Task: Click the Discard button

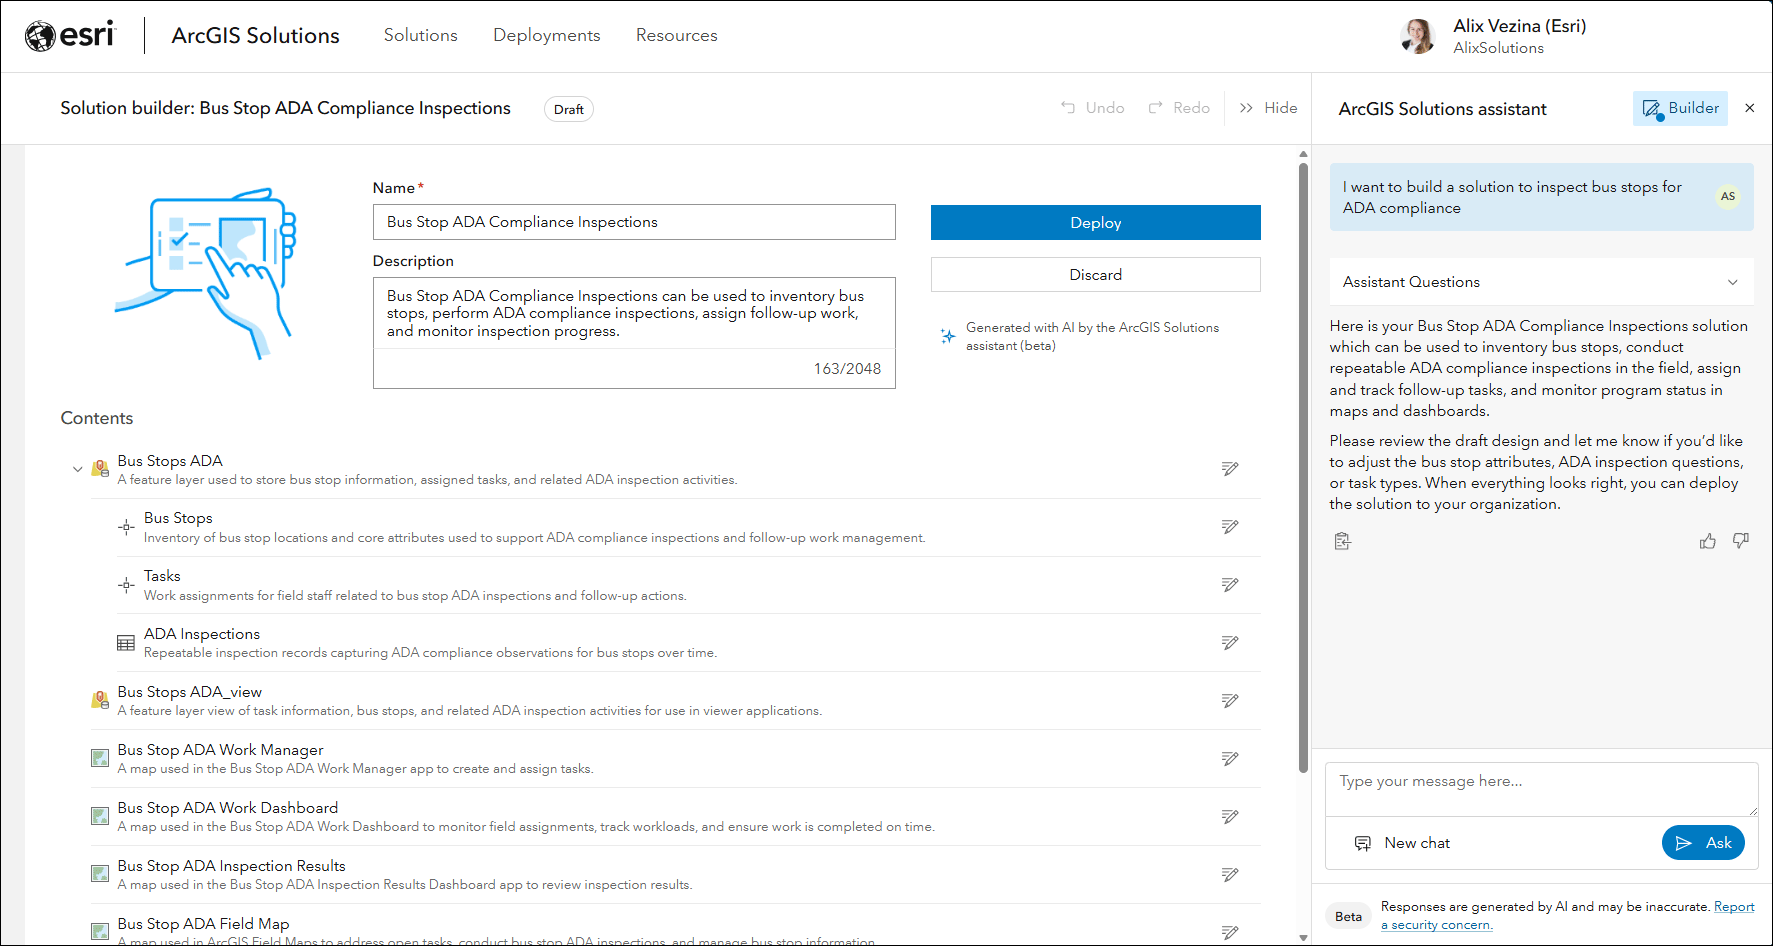Action: pyautogui.click(x=1096, y=275)
